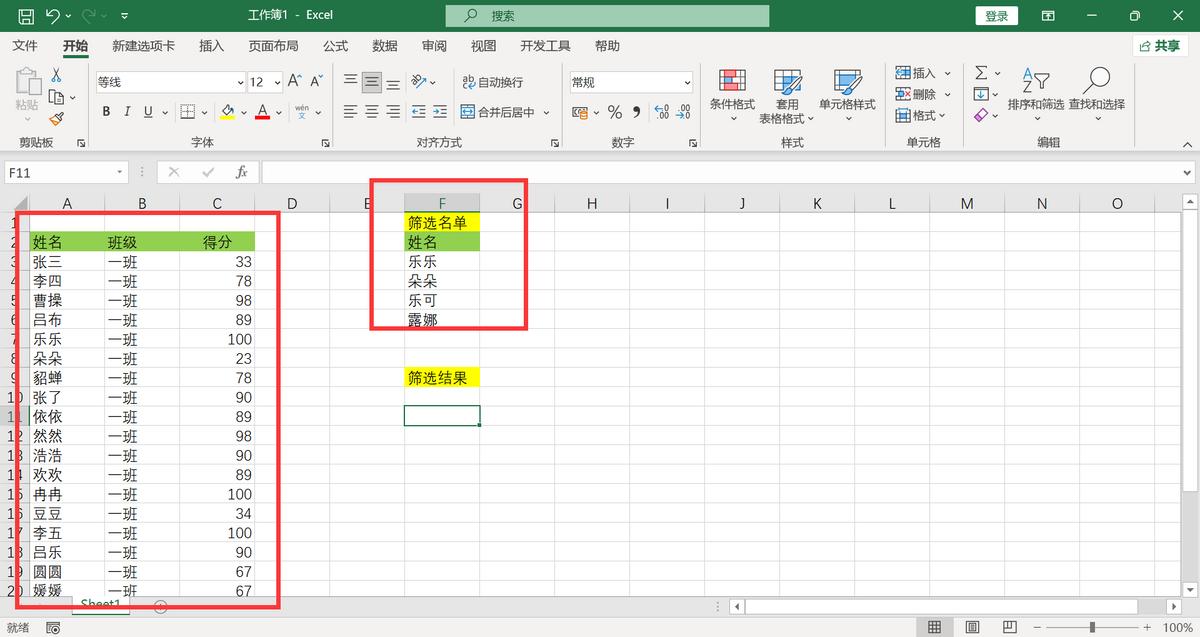Click the 登录 sign-in button

pos(996,16)
